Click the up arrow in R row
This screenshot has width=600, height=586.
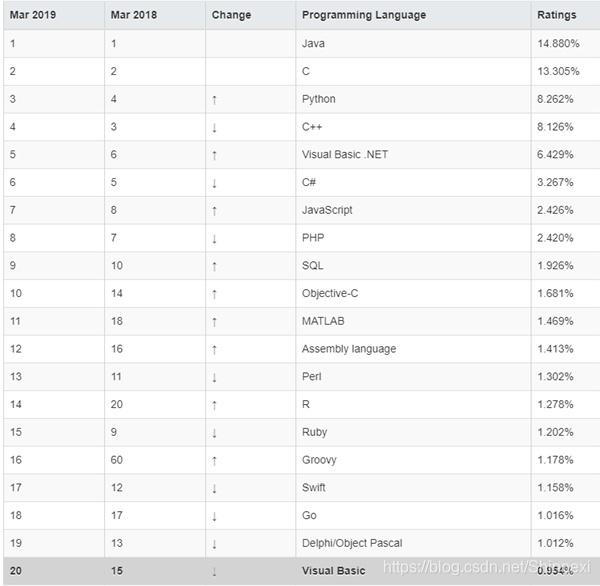pyautogui.click(x=214, y=405)
